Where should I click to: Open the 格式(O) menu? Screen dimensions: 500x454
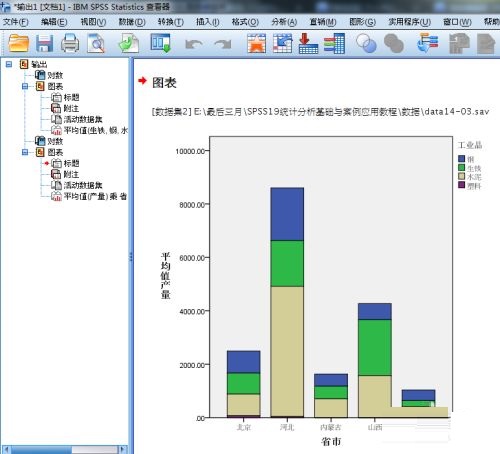coord(245,22)
